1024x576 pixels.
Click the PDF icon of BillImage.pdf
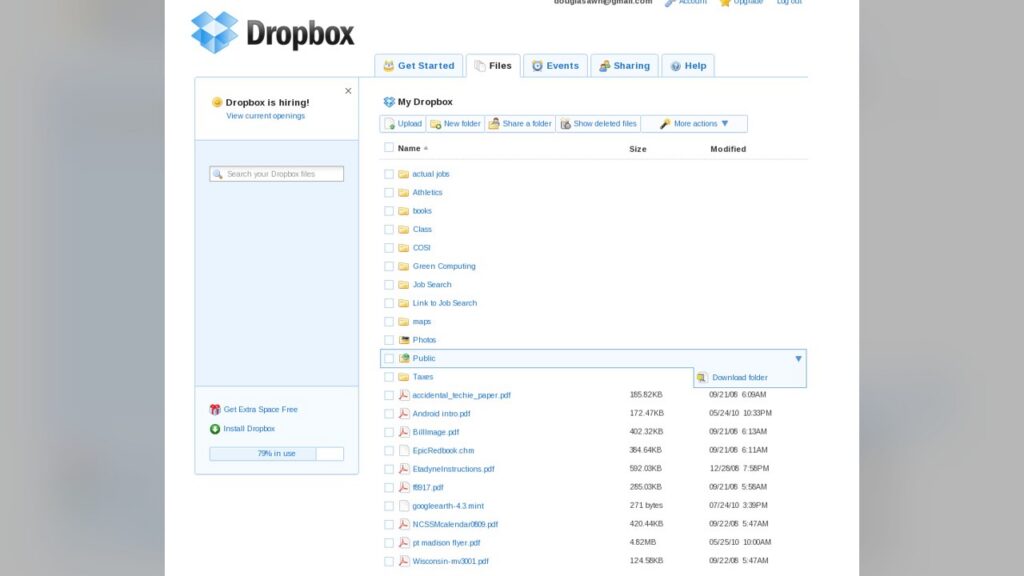click(x=404, y=432)
